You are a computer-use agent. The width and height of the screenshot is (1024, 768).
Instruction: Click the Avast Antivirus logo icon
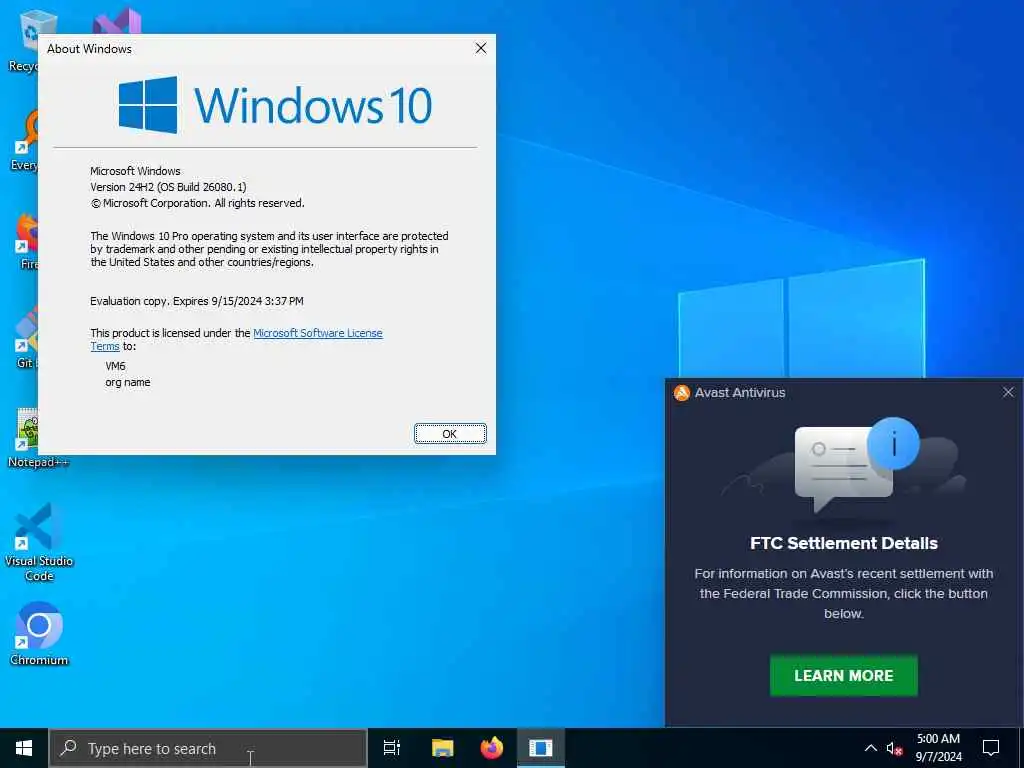tap(681, 392)
